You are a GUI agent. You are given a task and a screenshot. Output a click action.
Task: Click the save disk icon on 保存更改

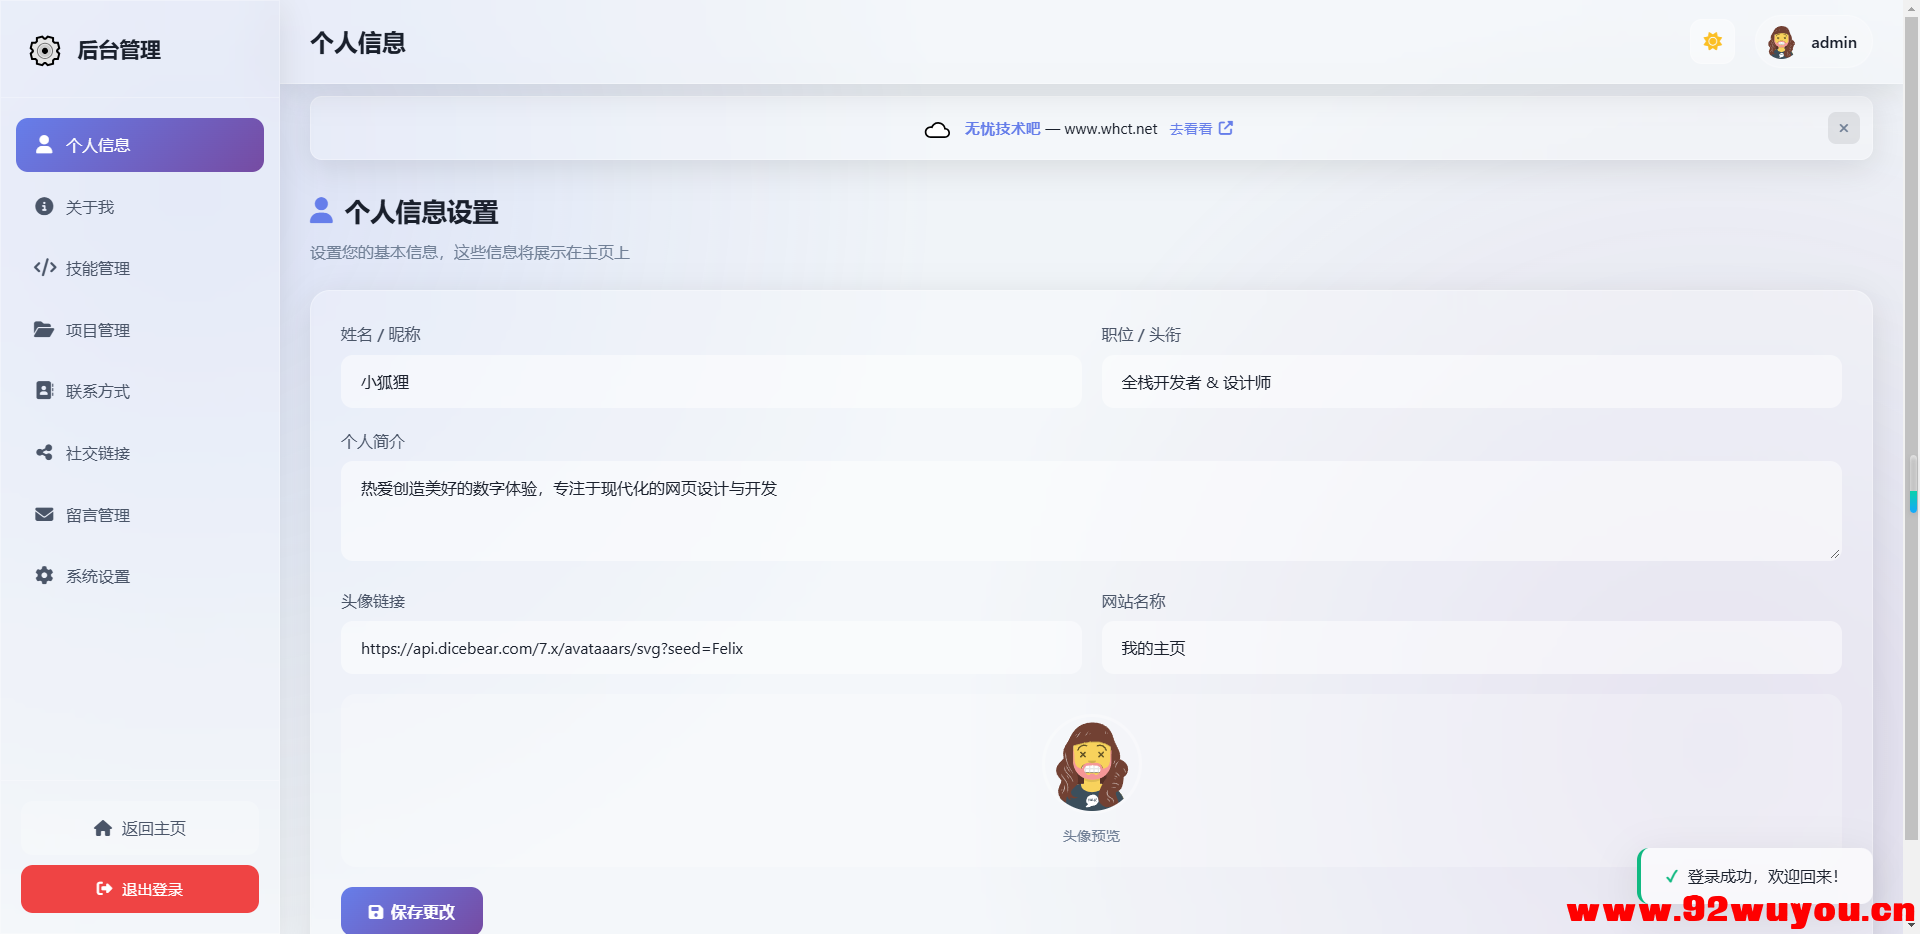point(374,912)
